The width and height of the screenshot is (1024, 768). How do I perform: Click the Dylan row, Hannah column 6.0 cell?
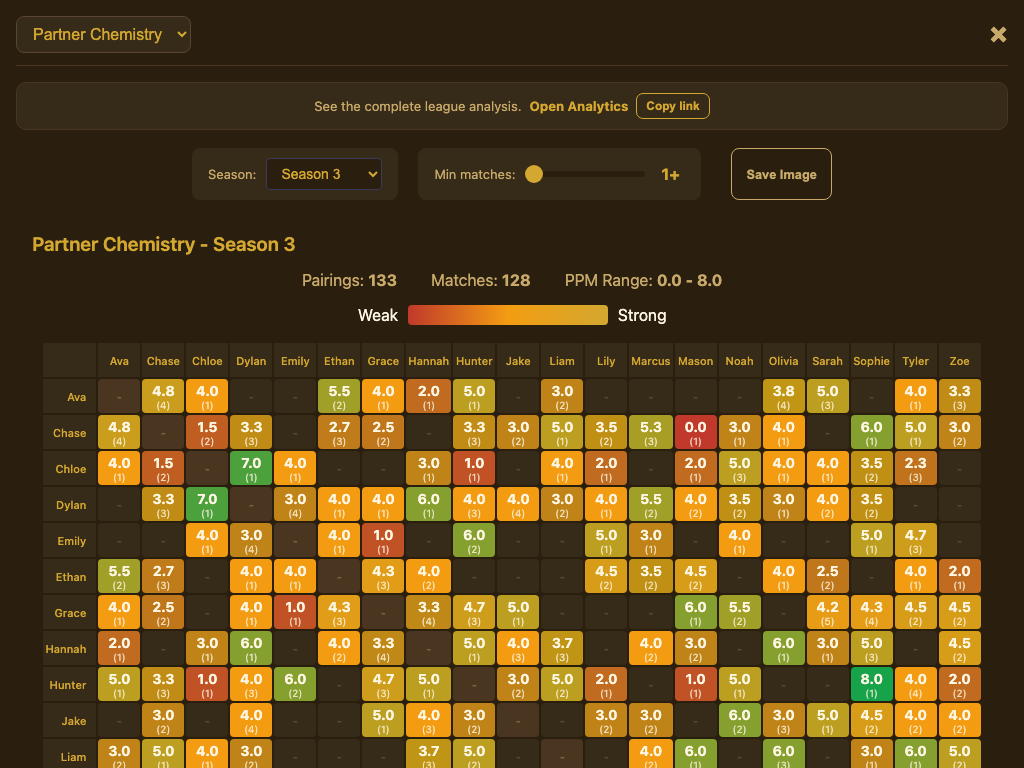[428, 504]
